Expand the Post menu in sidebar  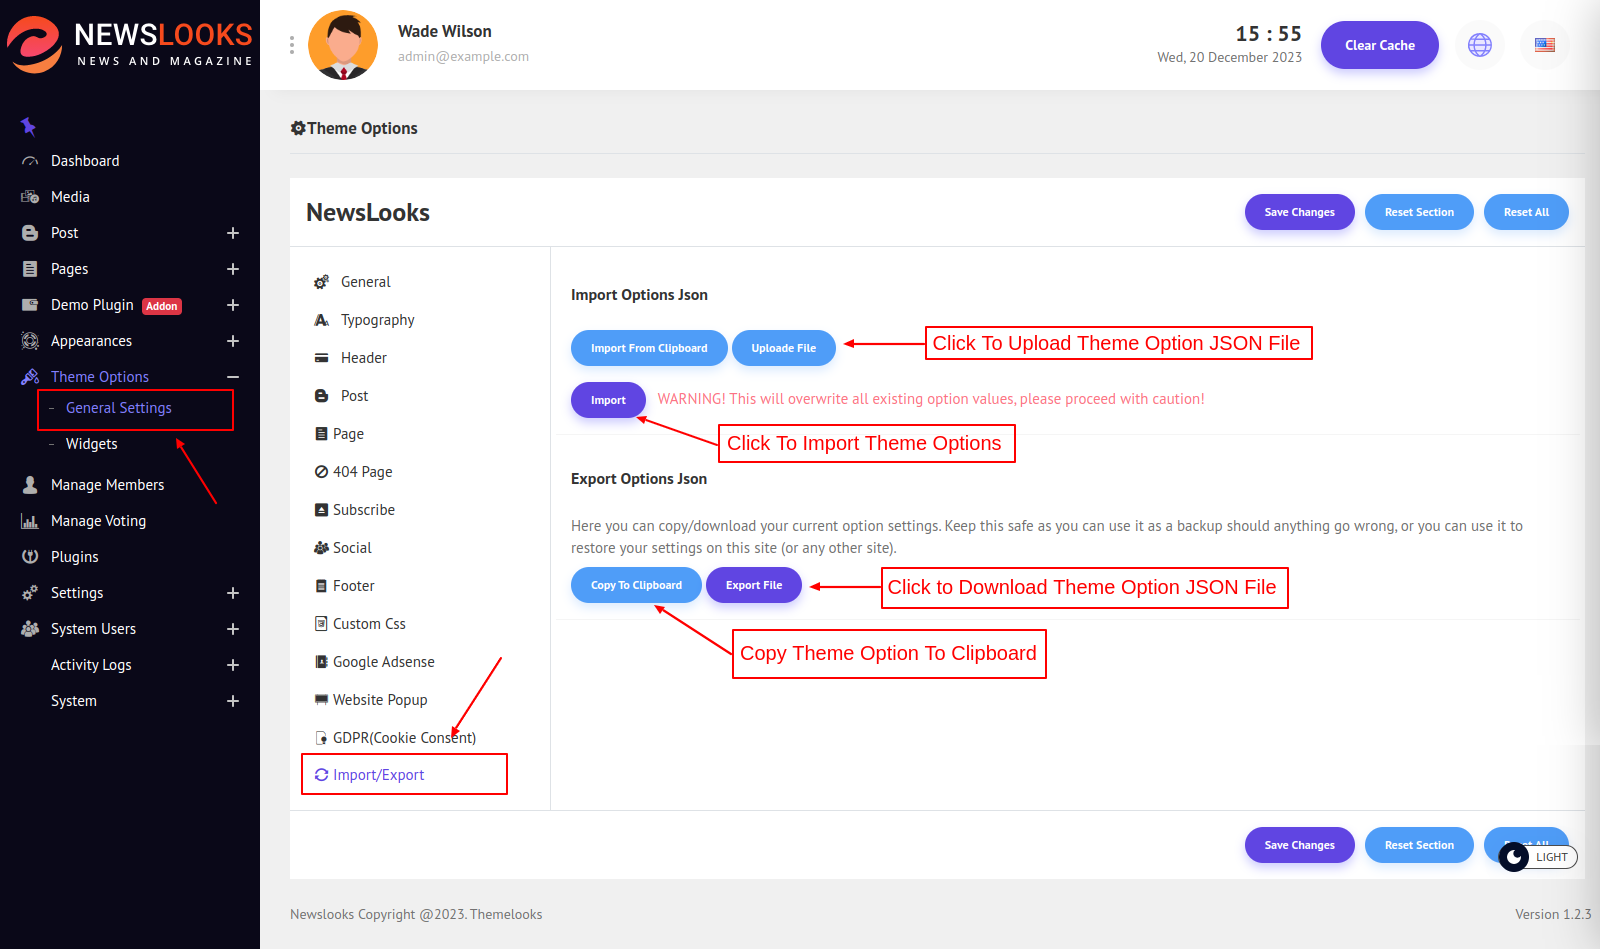click(x=232, y=233)
